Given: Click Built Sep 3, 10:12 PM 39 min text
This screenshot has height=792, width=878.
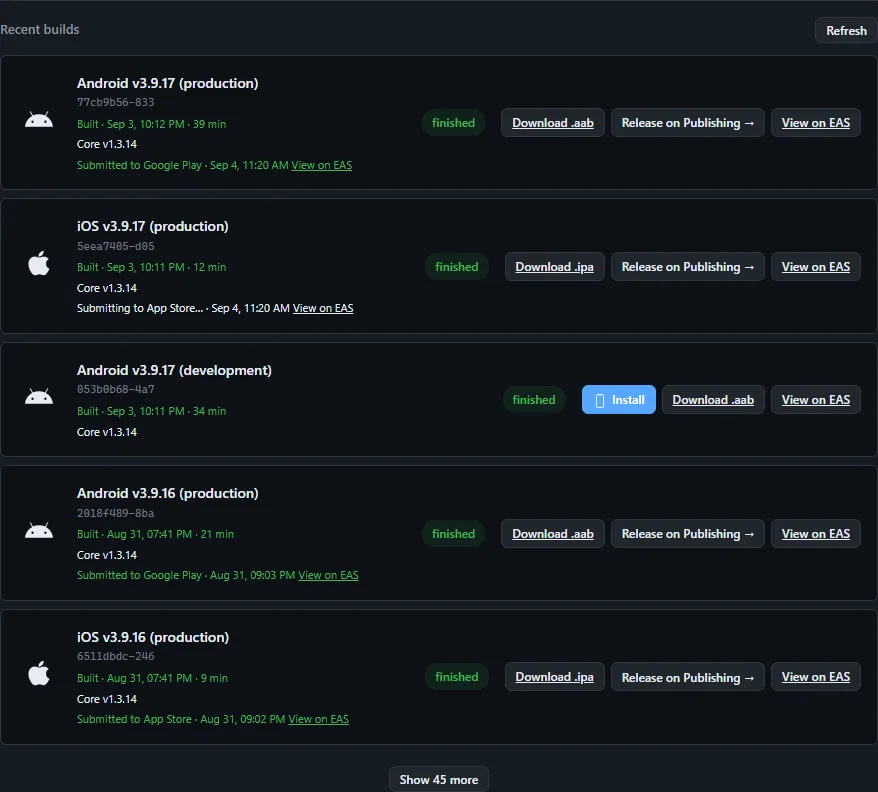Looking at the screenshot, I should [x=151, y=124].
